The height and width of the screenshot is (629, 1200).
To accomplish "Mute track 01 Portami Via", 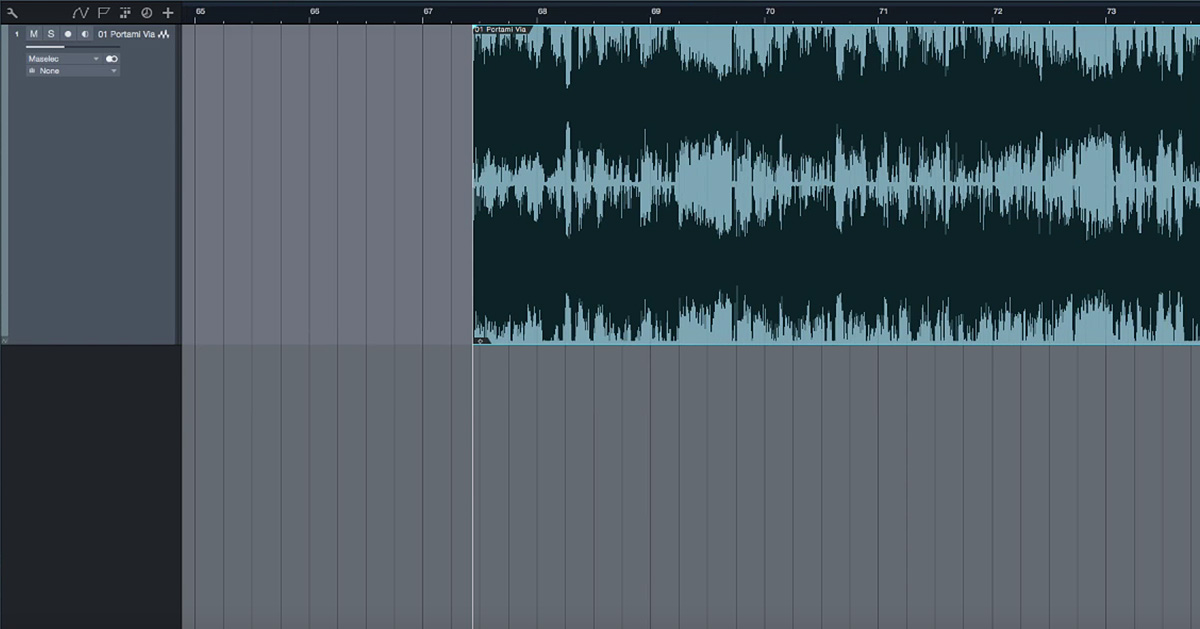I will (33, 34).
